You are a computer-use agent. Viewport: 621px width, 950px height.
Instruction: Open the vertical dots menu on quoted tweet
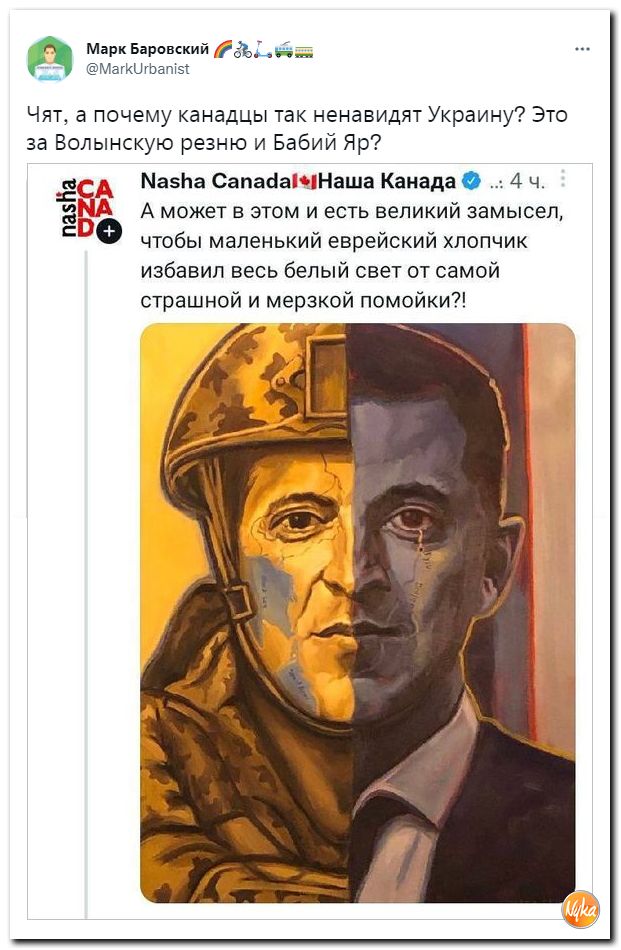click(x=563, y=178)
